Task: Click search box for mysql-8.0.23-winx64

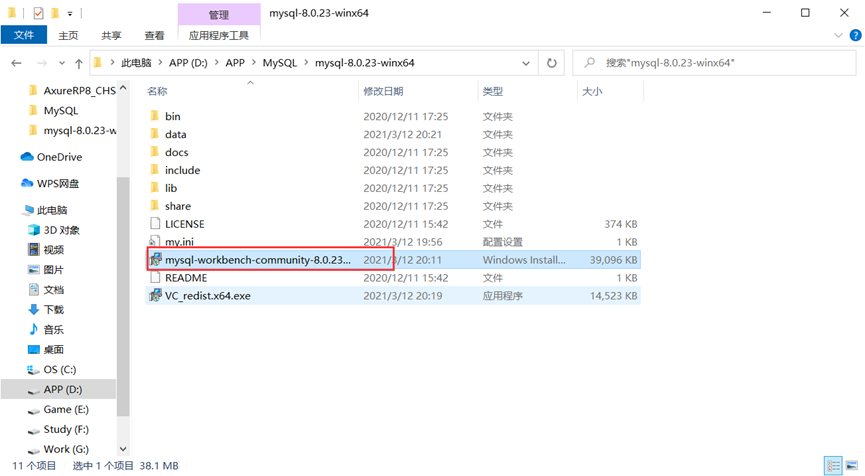Action: click(x=714, y=63)
